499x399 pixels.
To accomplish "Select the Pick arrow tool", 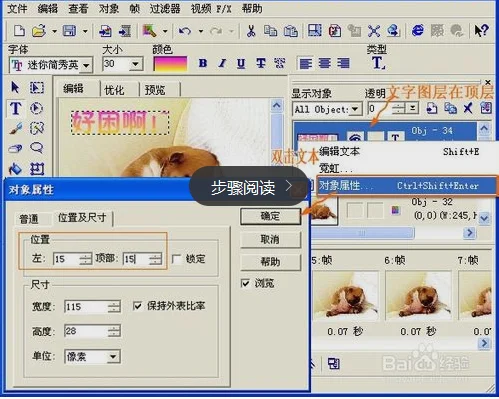I will tap(15, 87).
